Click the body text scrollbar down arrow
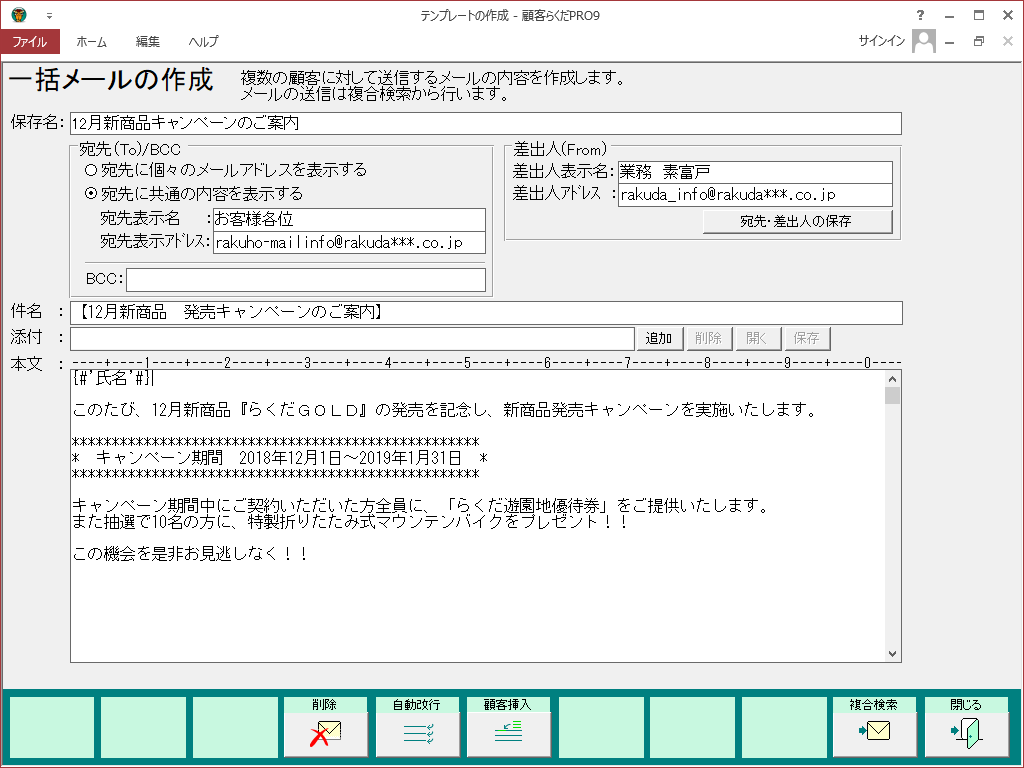Viewport: 1024px width, 768px height. (893, 653)
